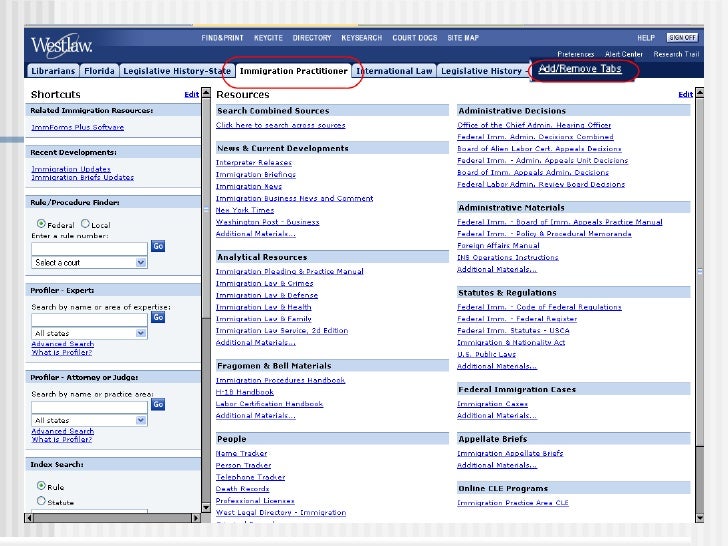Screen dimensions: 728x546
Task: Click the Westlaw logo
Action: pyautogui.click(x=61, y=46)
